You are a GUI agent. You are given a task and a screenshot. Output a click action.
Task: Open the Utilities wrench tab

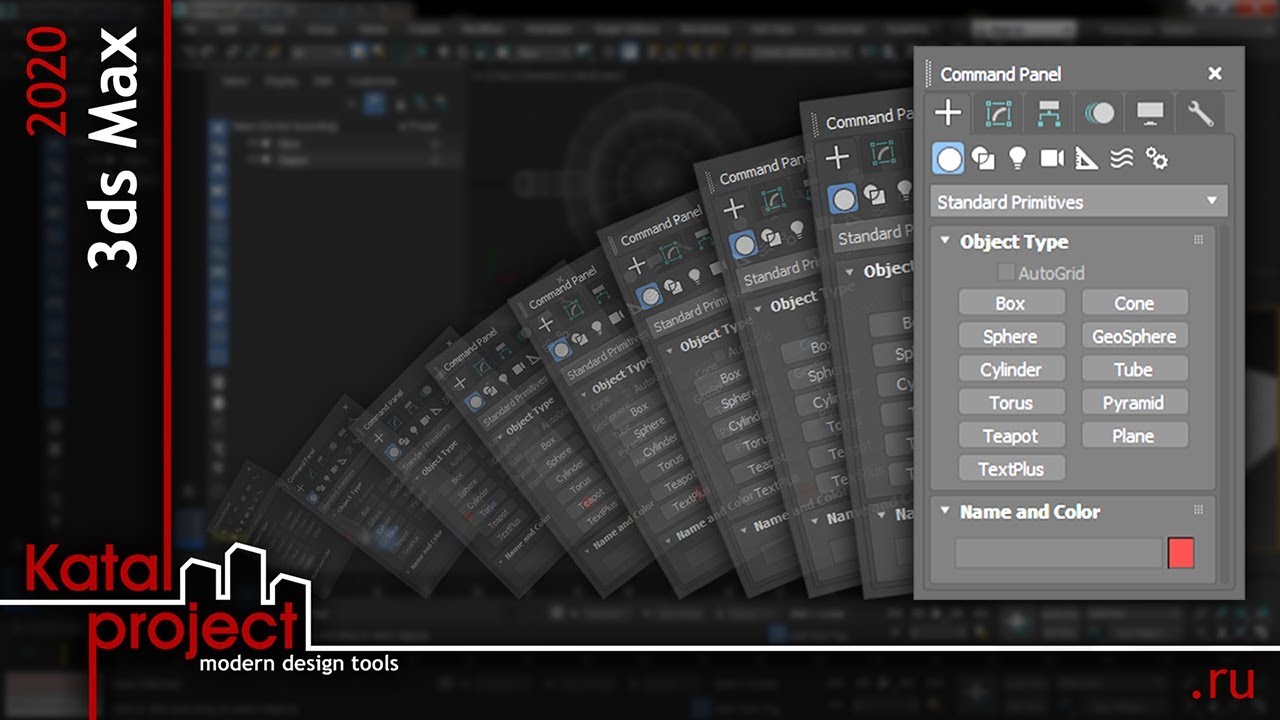tap(1200, 114)
